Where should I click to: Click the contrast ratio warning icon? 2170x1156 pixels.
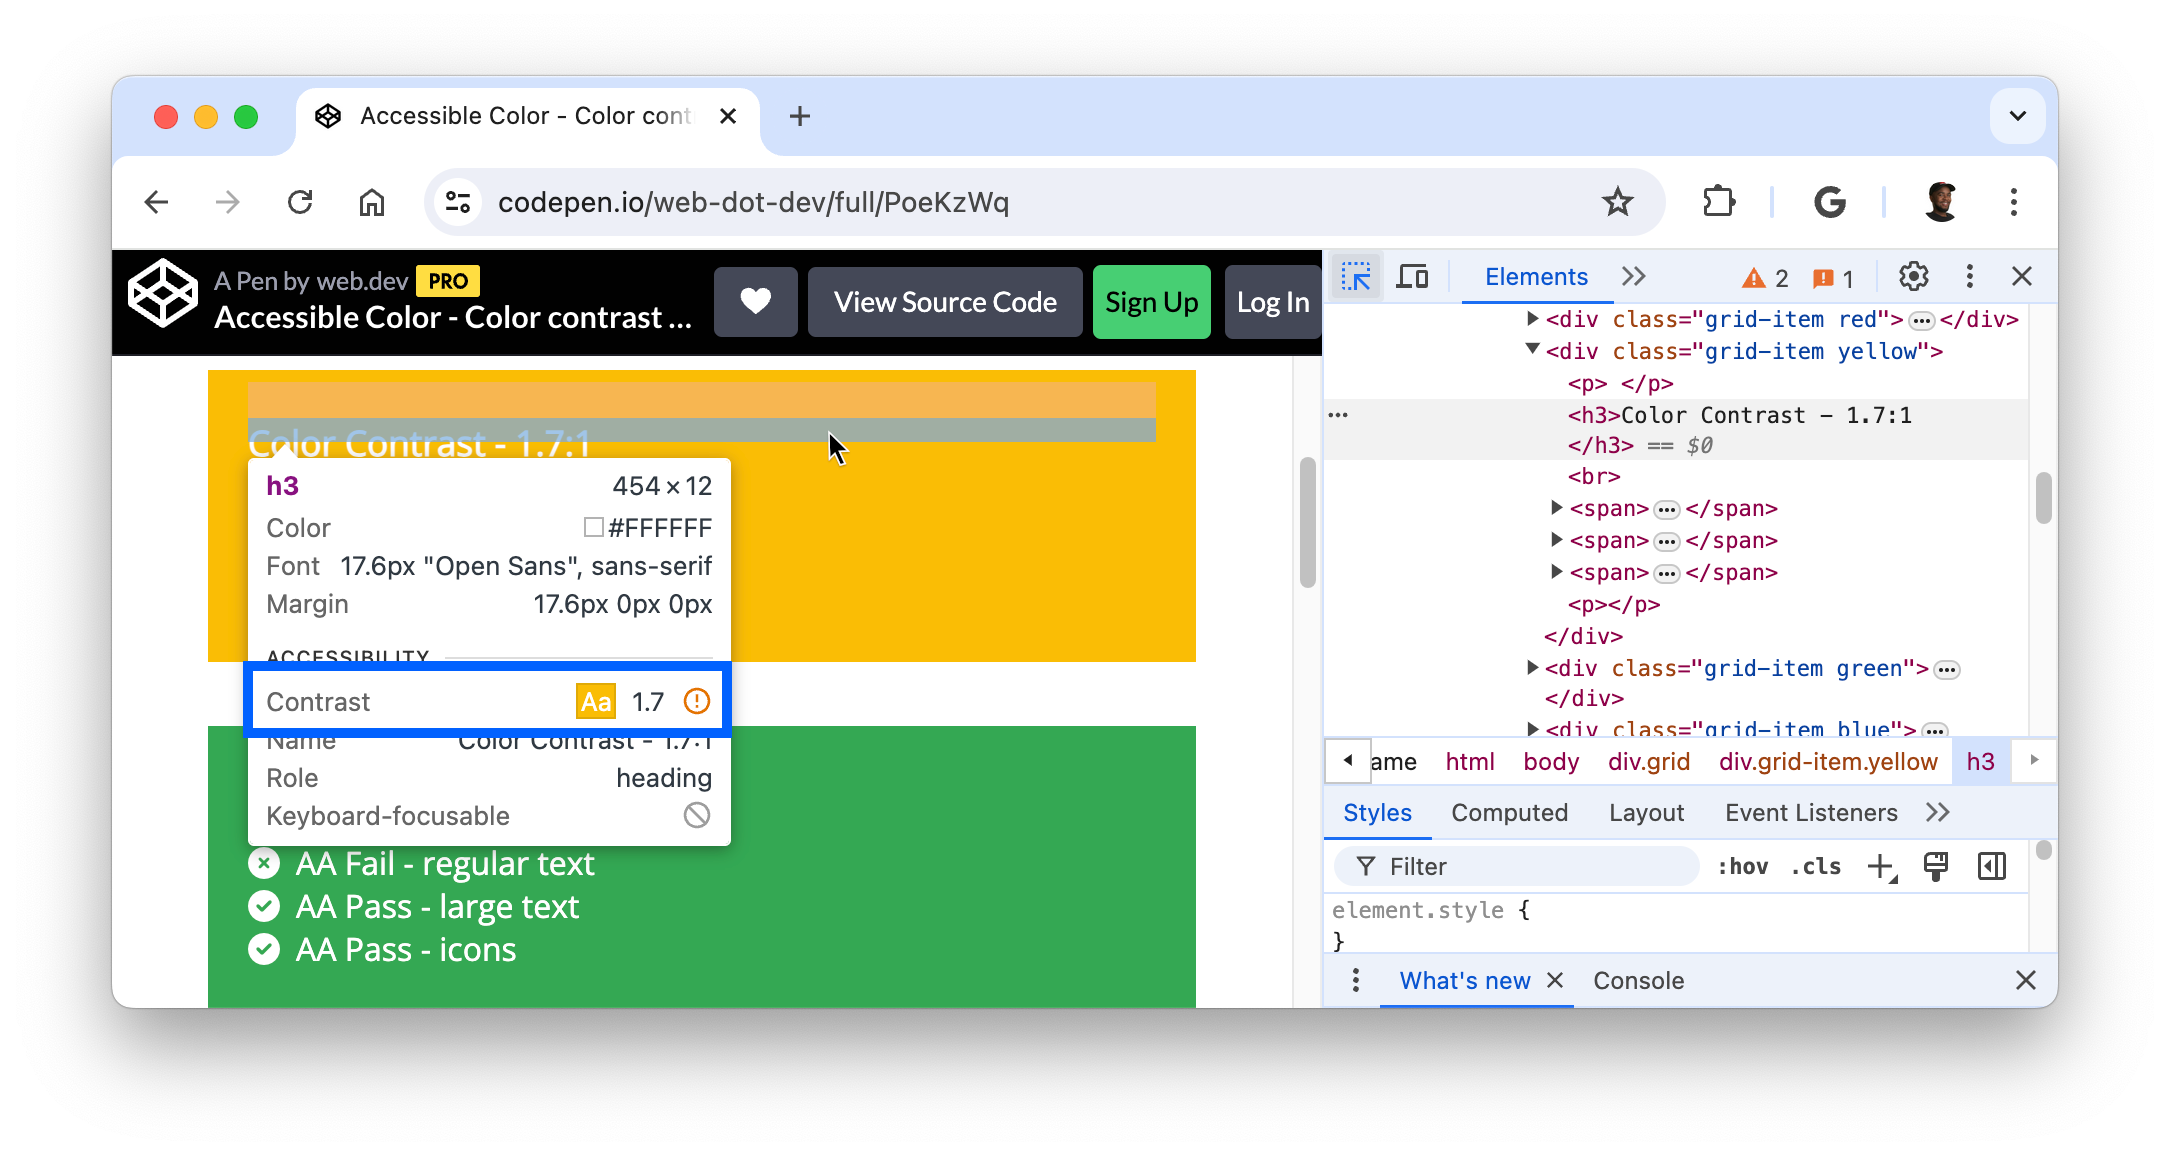pyautogui.click(x=698, y=702)
